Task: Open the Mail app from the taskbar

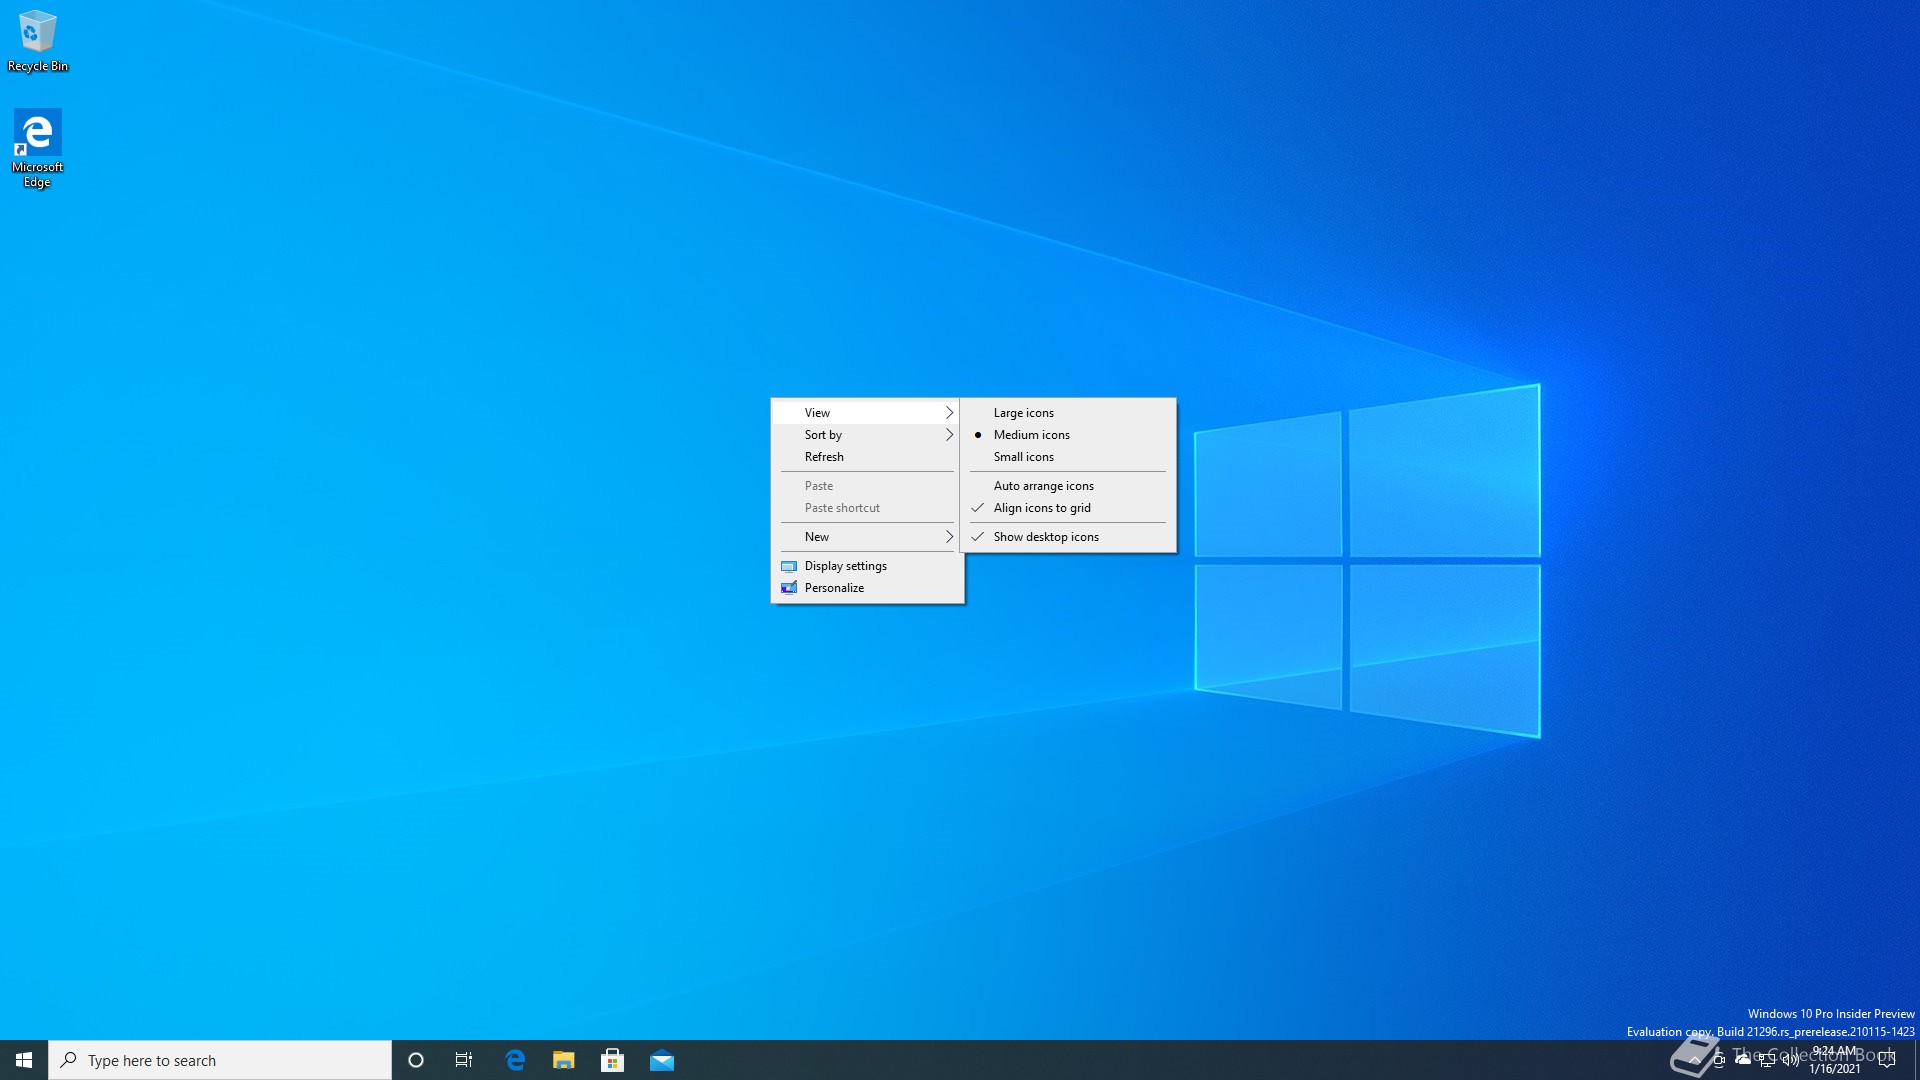Action: click(x=662, y=1060)
